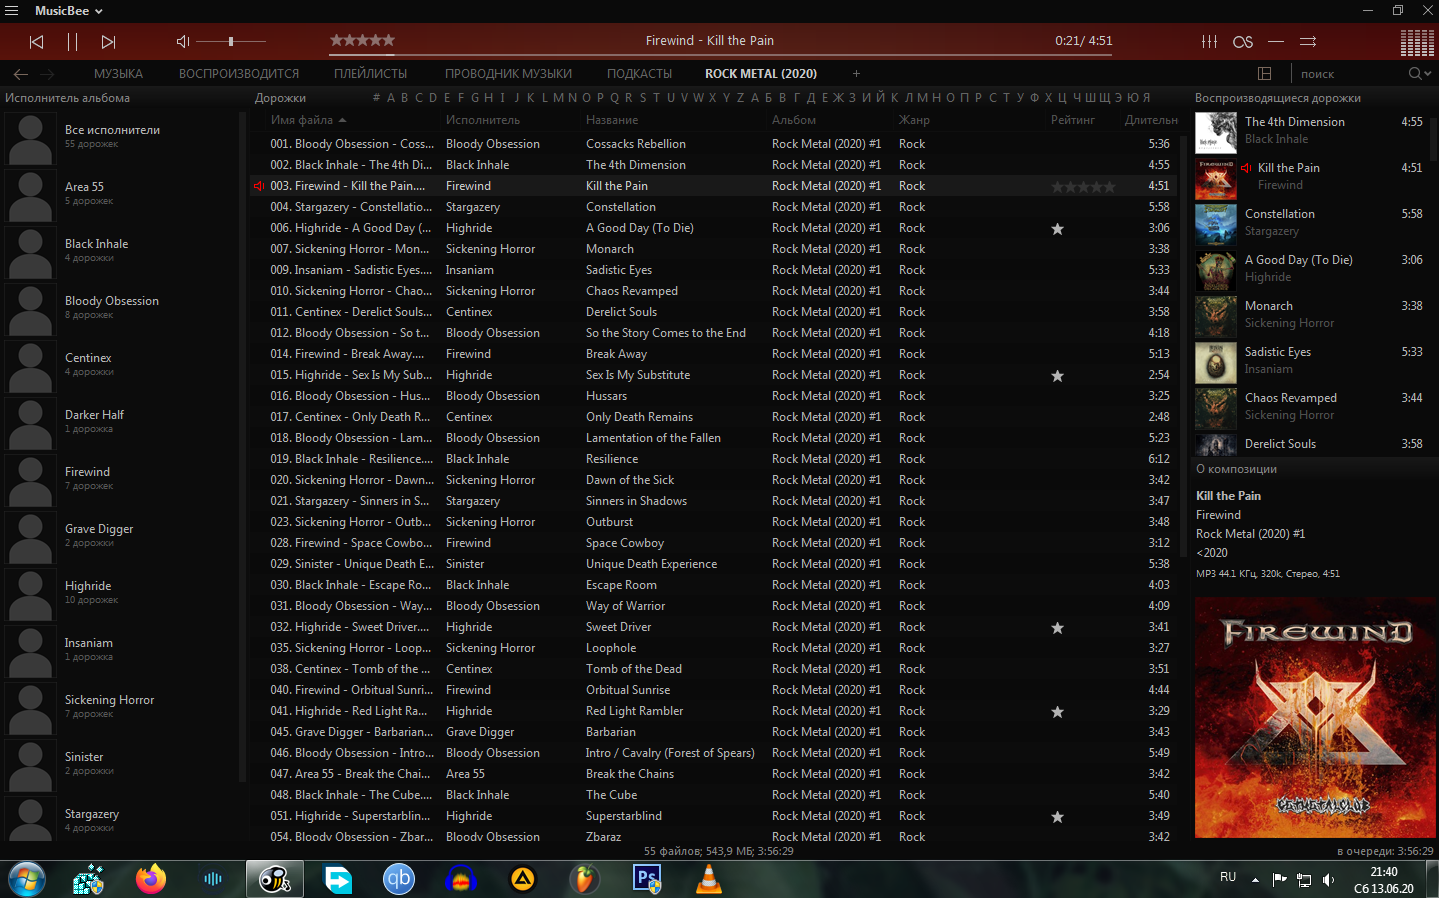The image size is (1439, 898).
Task: Switch the RU input language indicator
Action: (x=1228, y=877)
